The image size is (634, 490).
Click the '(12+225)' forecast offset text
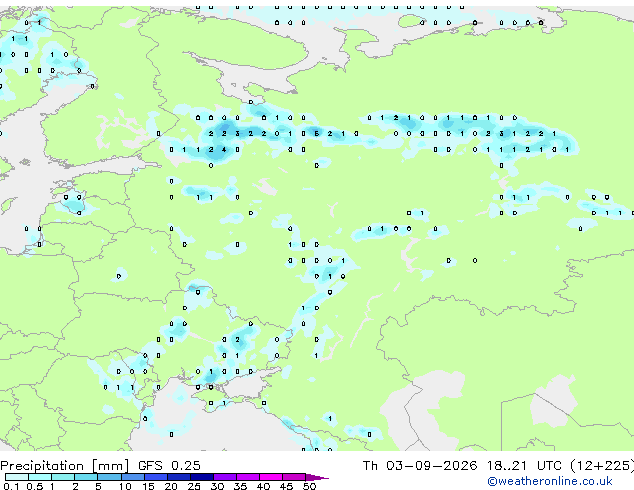pos(602,466)
